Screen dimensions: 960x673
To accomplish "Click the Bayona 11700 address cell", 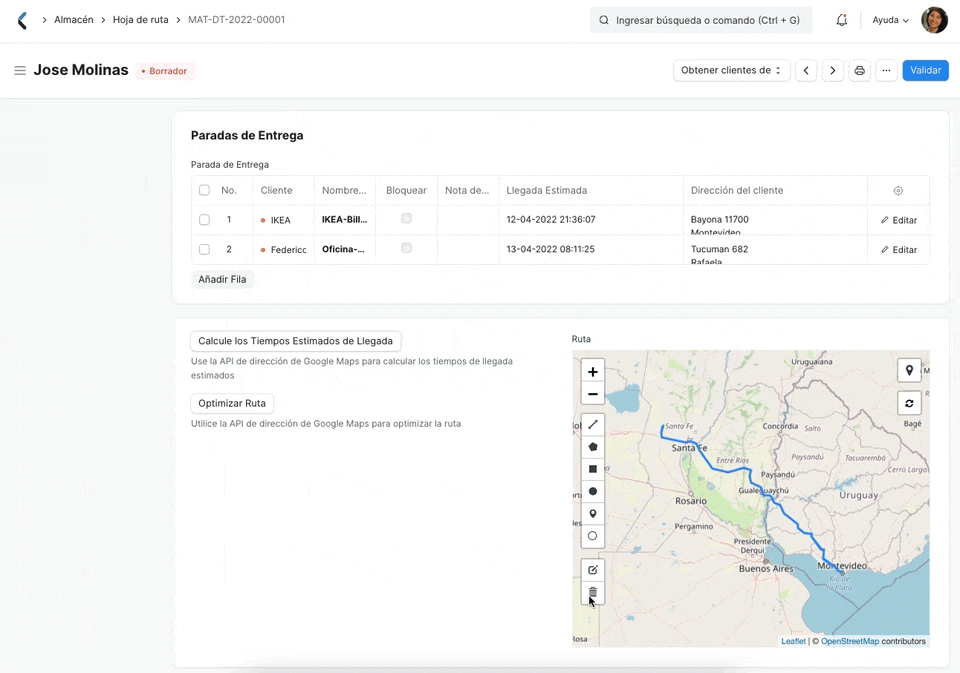I will (x=775, y=220).
